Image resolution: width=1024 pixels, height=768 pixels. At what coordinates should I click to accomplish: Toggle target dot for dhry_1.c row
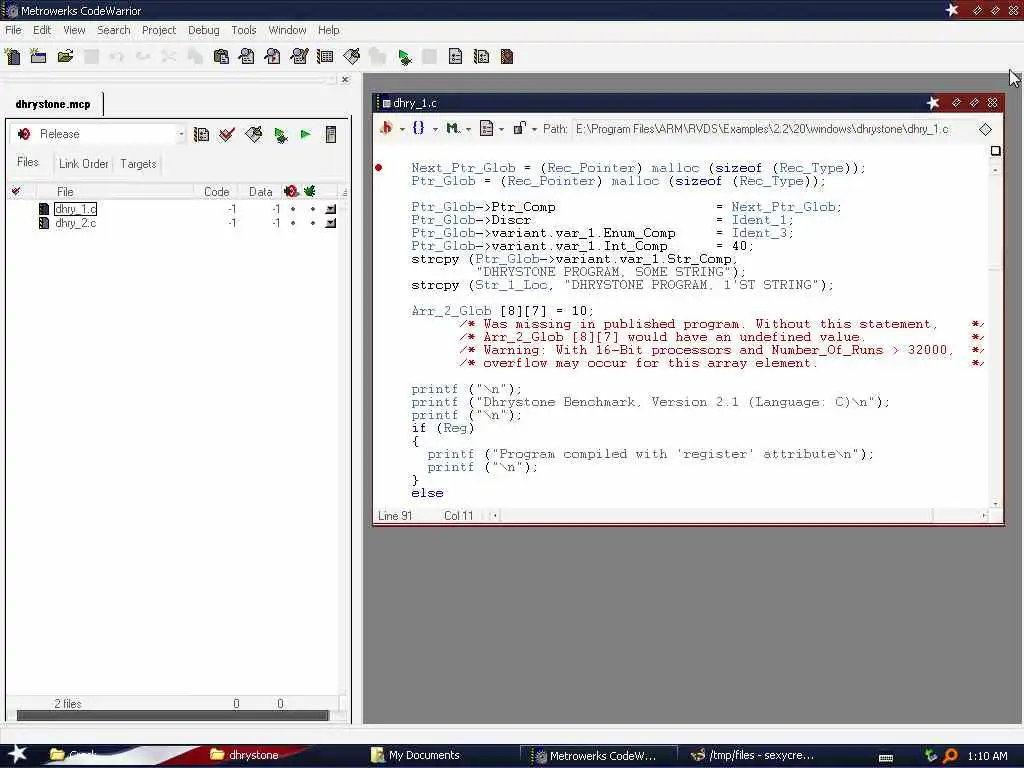[x=312, y=209]
